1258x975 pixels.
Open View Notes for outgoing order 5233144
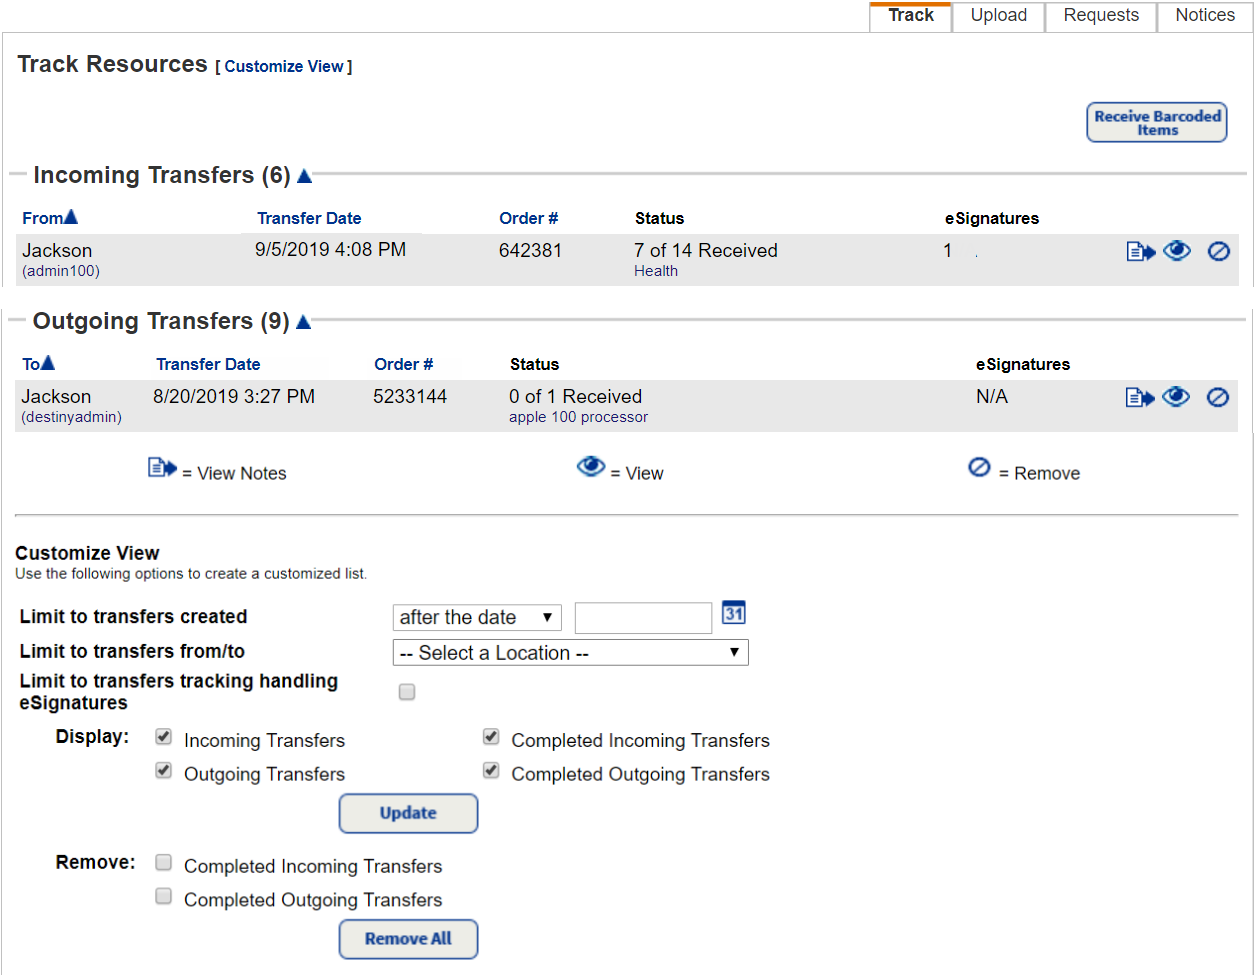(x=1138, y=396)
